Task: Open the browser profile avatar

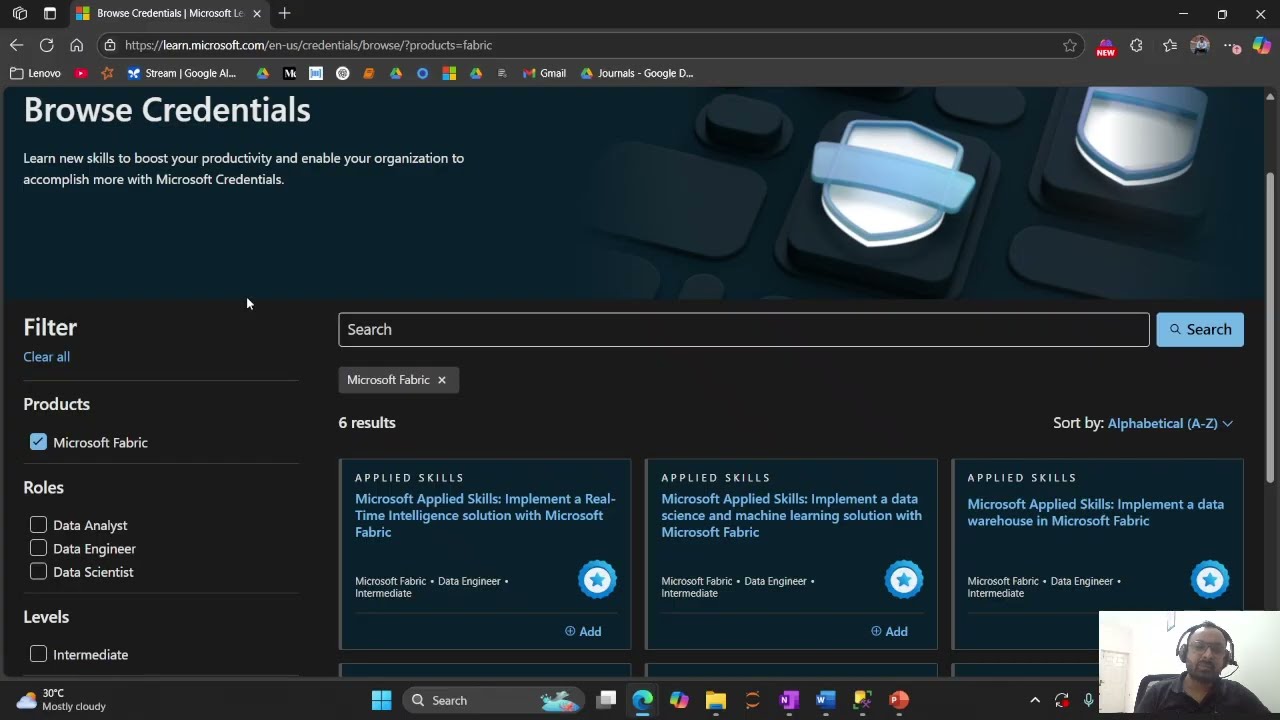Action: point(1201,45)
